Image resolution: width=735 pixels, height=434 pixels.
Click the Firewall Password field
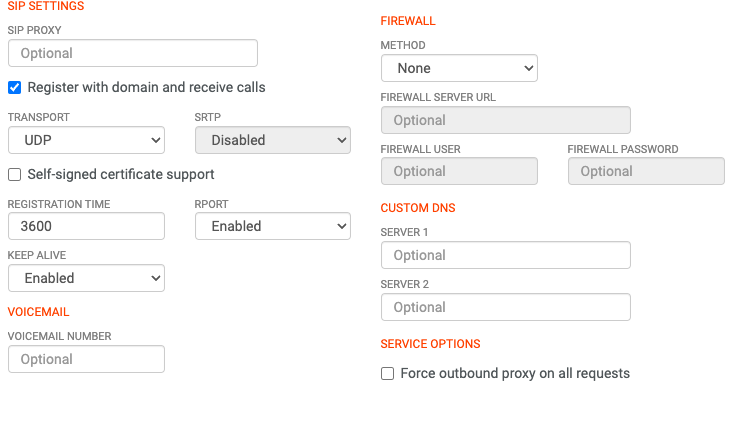point(646,171)
